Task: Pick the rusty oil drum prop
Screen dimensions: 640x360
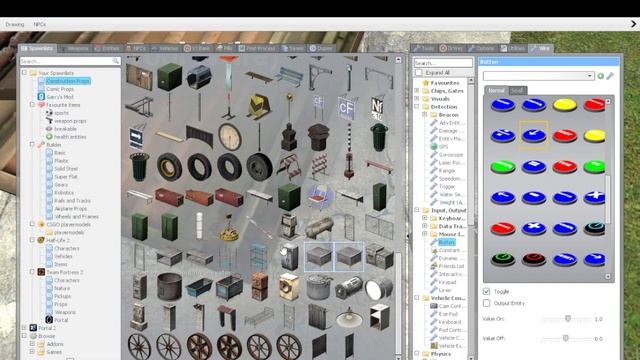Action: pyautogui.click(x=169, y=287)
